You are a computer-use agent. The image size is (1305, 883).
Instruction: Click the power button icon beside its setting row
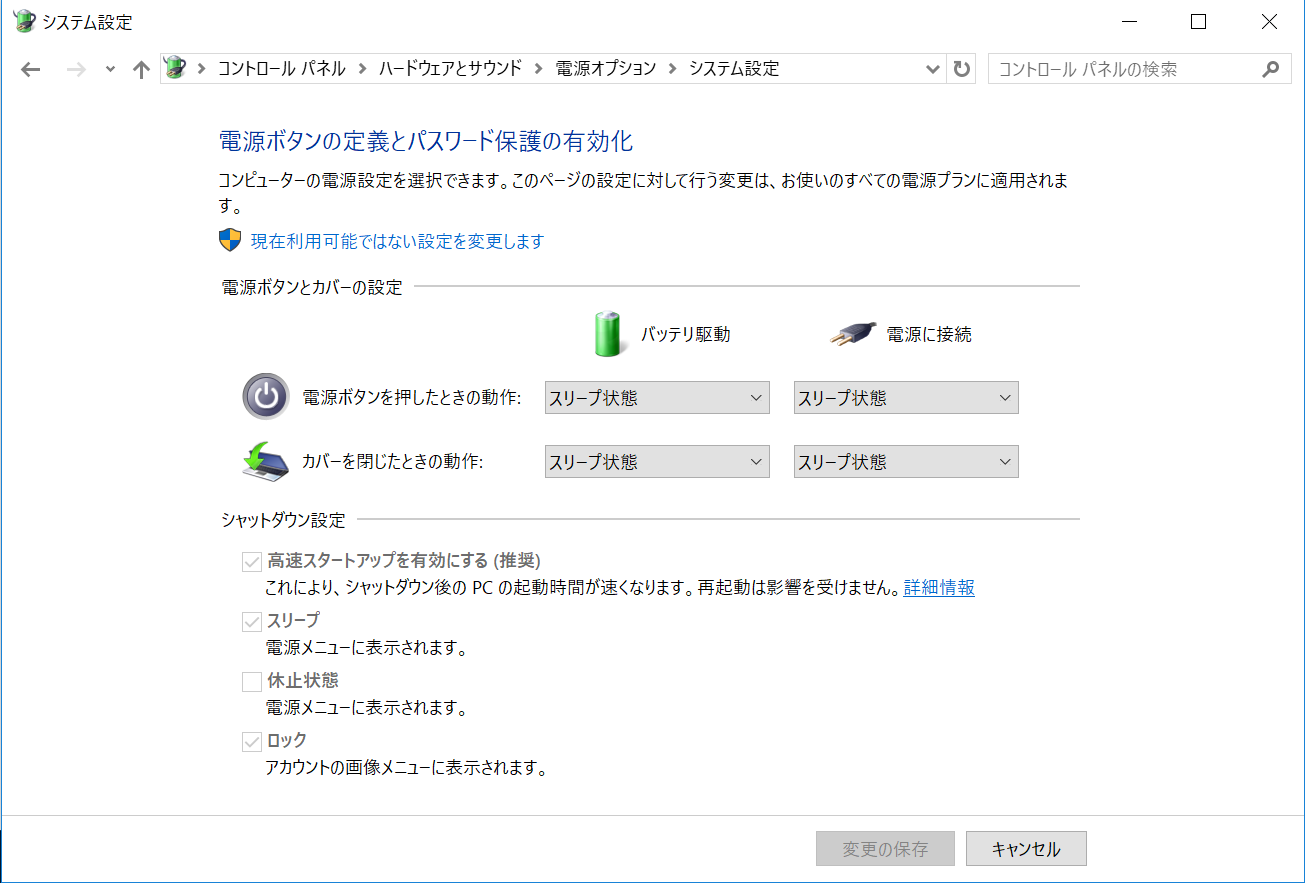(x=264, y=397)
